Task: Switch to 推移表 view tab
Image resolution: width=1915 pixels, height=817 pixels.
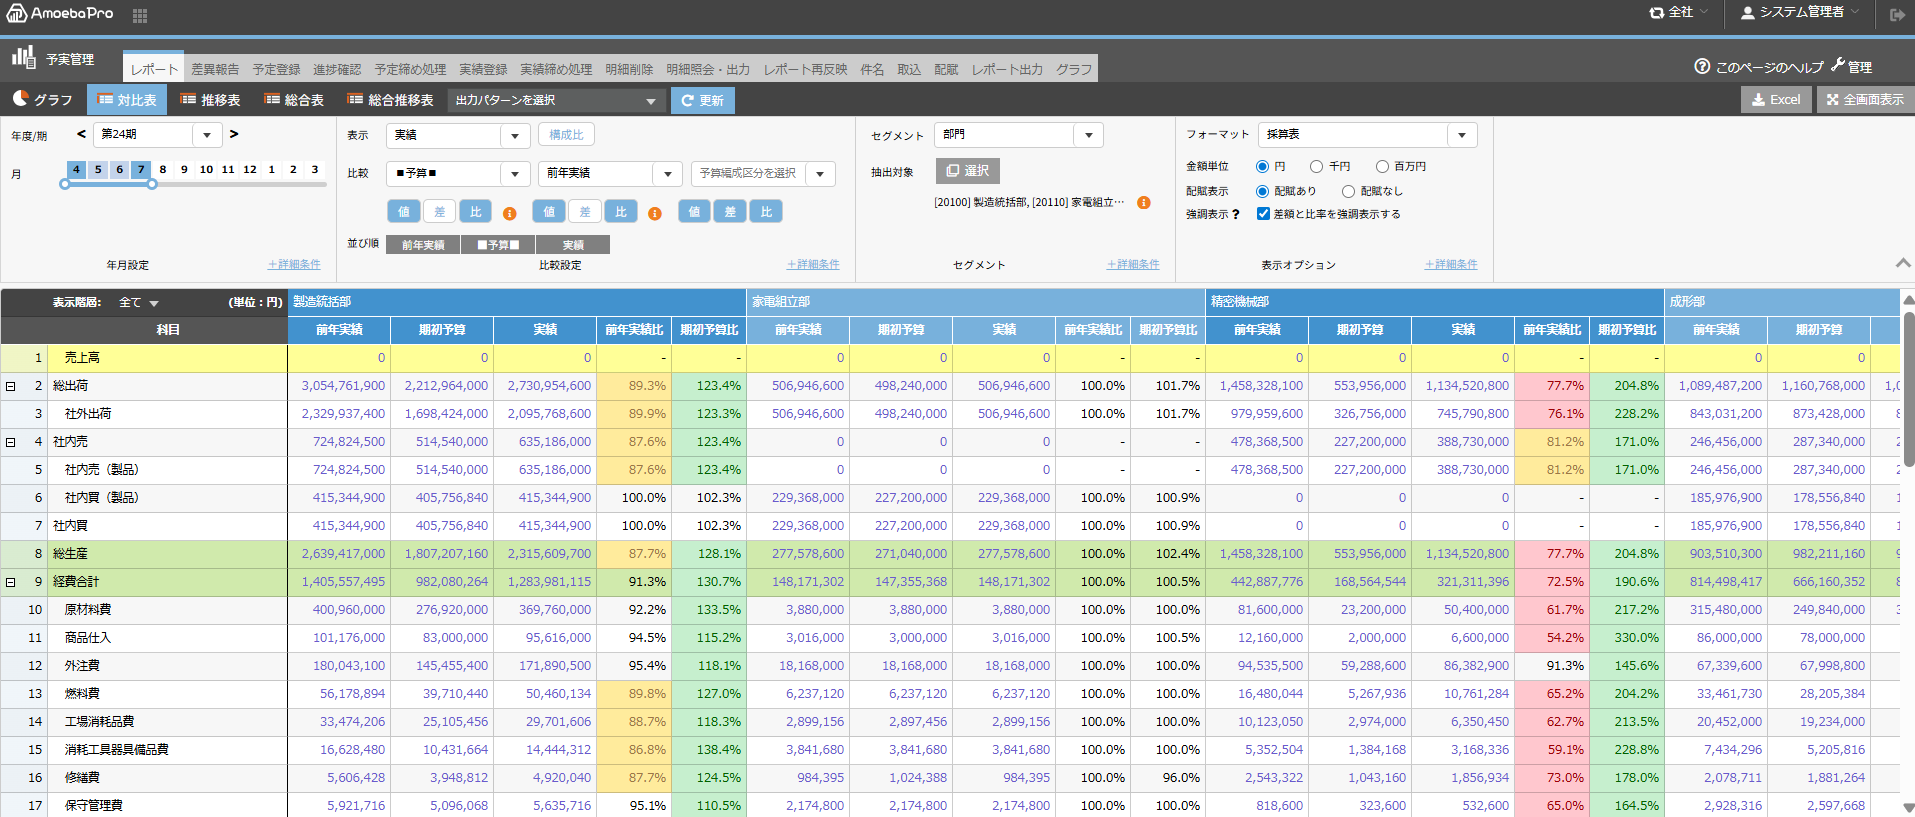Action: [210, 100]
